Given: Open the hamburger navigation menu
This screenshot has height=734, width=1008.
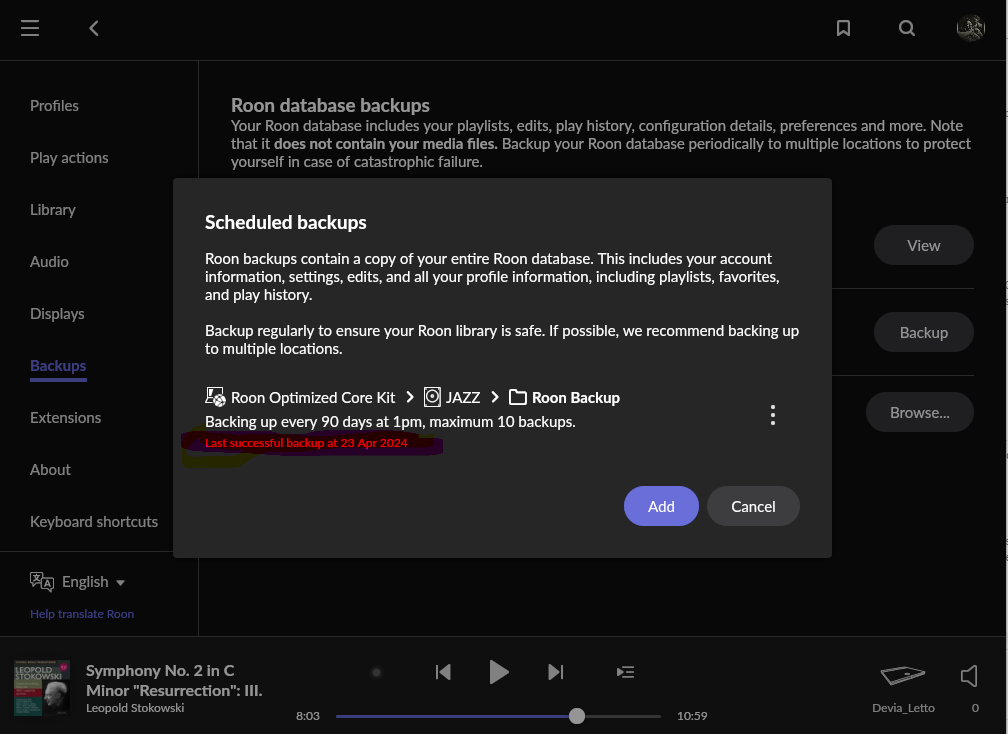Looking at the screenshot, I should click(x=30, y=28).
